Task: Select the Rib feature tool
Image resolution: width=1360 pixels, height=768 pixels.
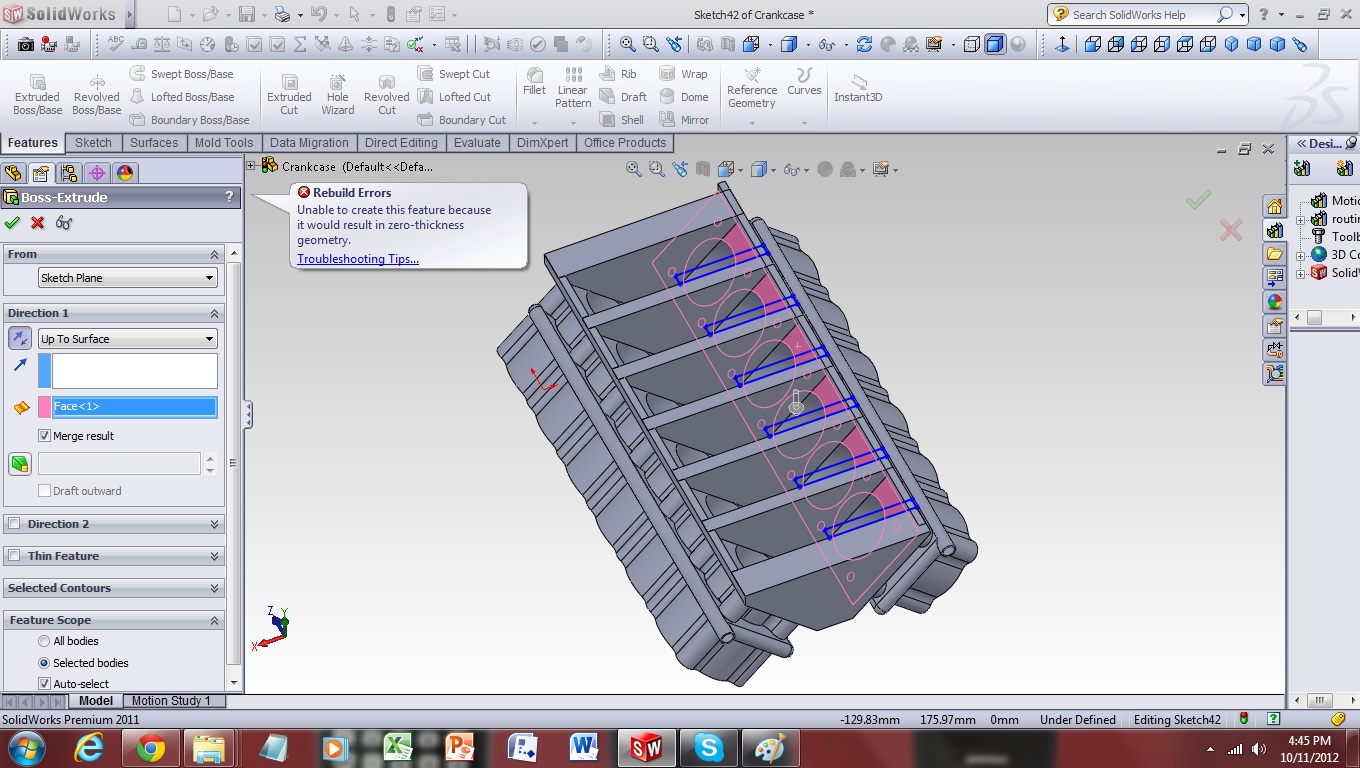Action: [618, 74]
